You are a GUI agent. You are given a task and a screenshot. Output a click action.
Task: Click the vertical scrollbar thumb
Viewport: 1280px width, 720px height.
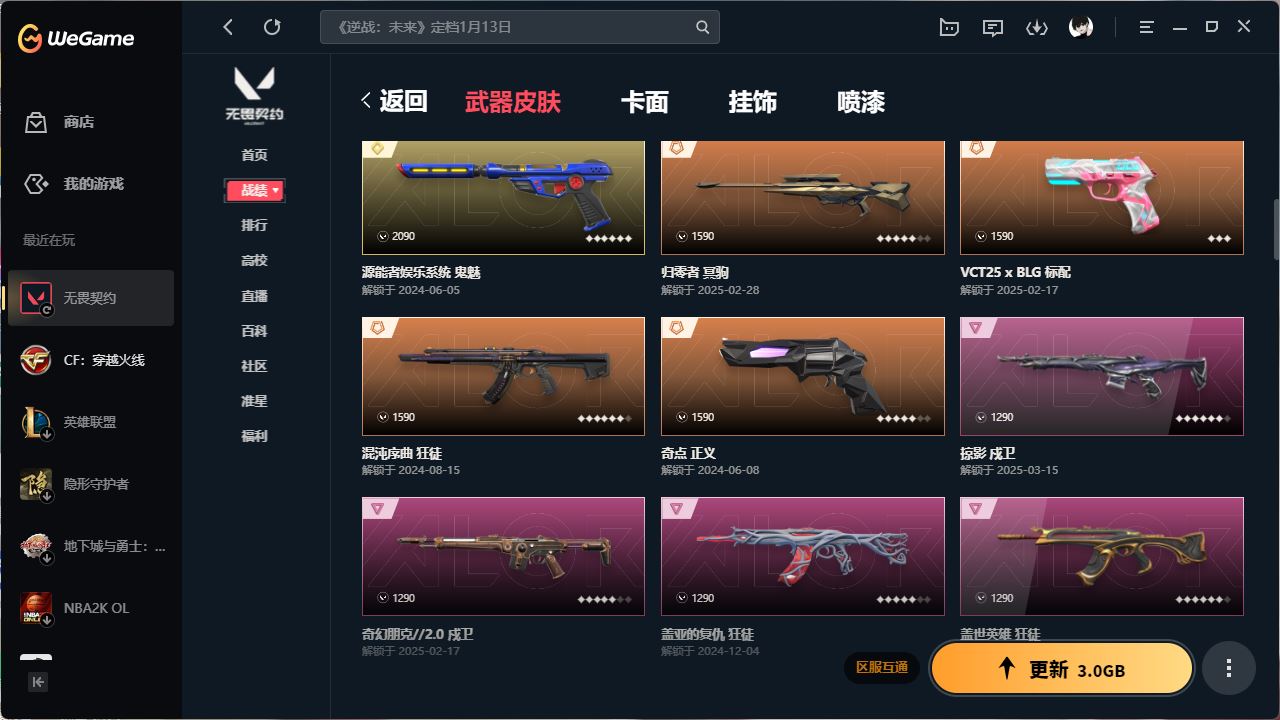click(1275, 229)
